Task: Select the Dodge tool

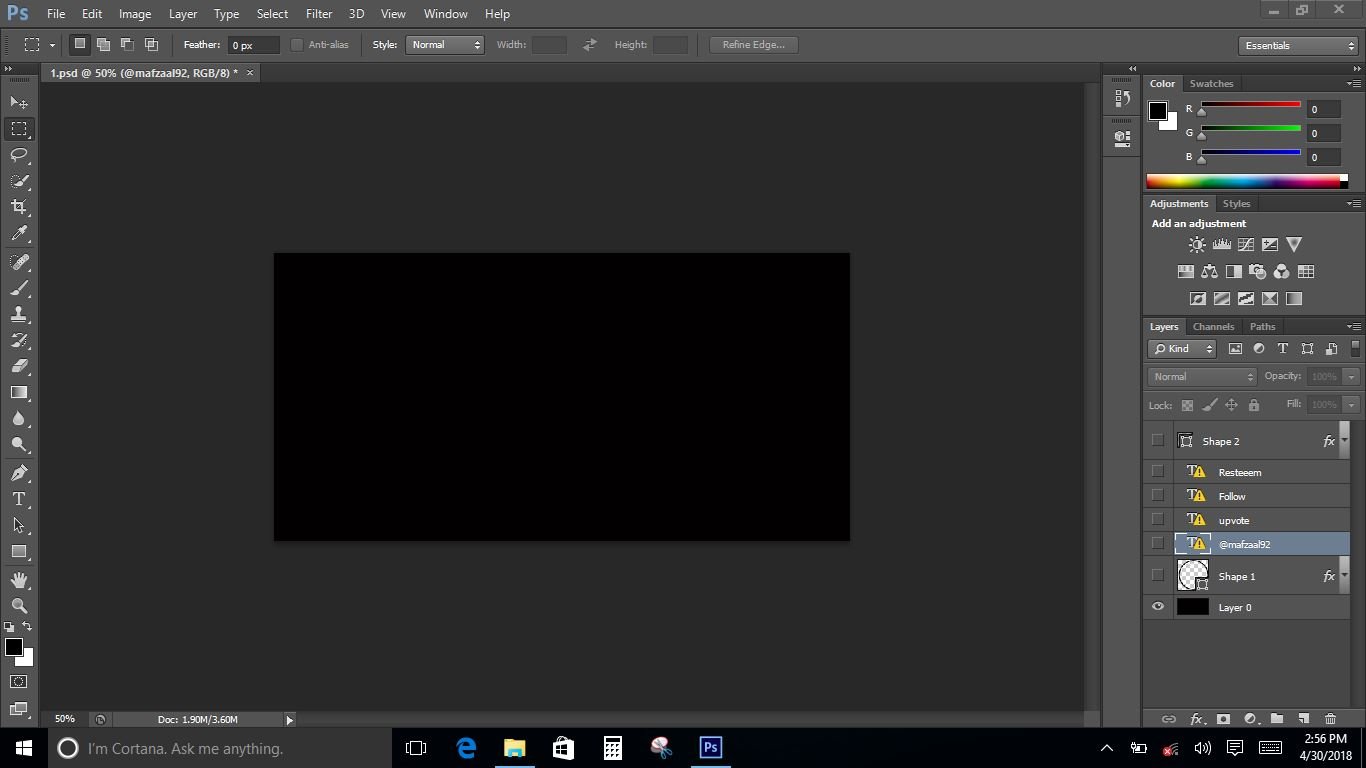Action: (x=19, y=444)
